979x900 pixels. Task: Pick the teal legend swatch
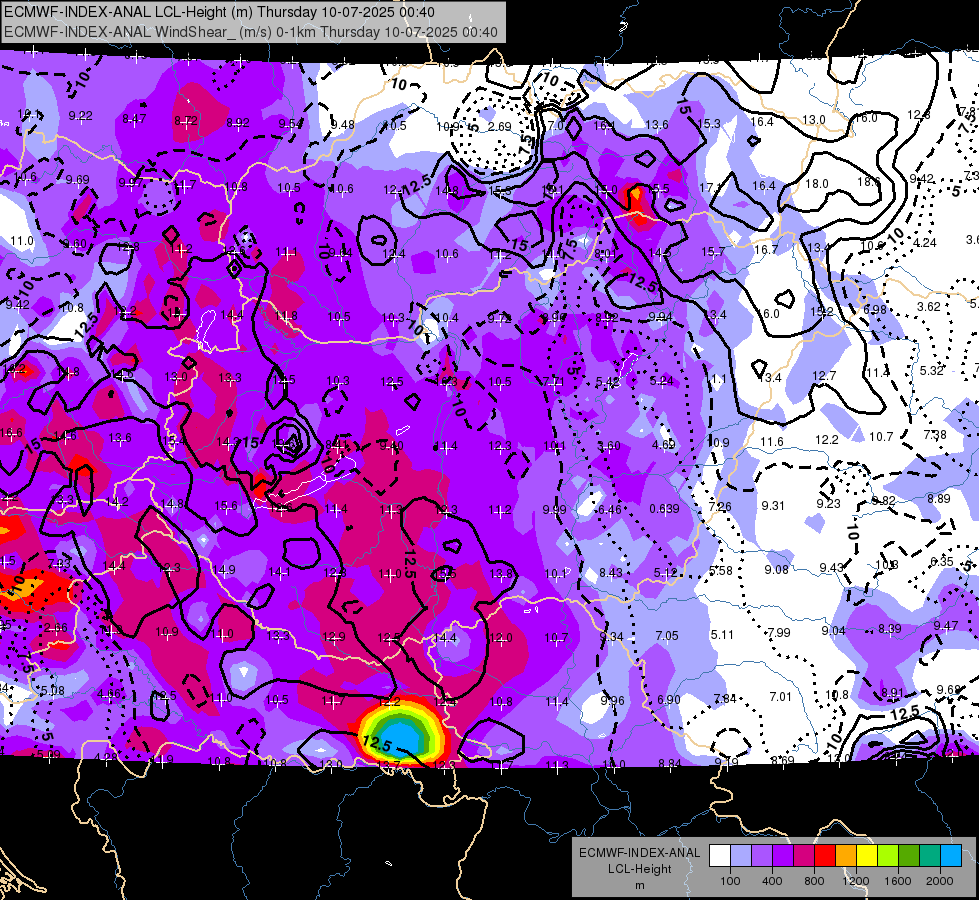click(x=930, y=856)
